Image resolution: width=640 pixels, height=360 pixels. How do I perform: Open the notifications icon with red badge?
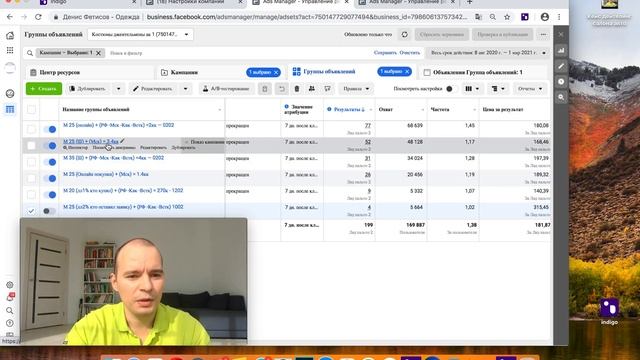point(10,297)
